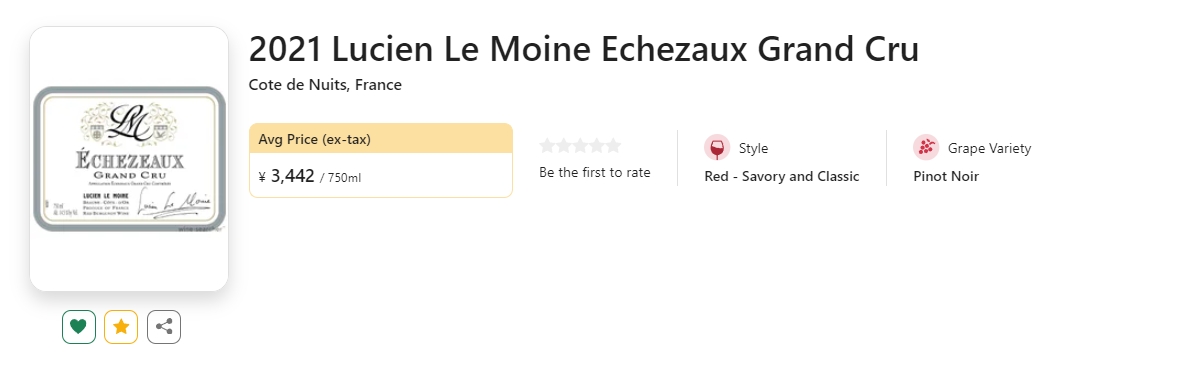Screen dimensions: 1194x370
Task: Open Red - Savory and Classic style
Action: pos(782,177)
